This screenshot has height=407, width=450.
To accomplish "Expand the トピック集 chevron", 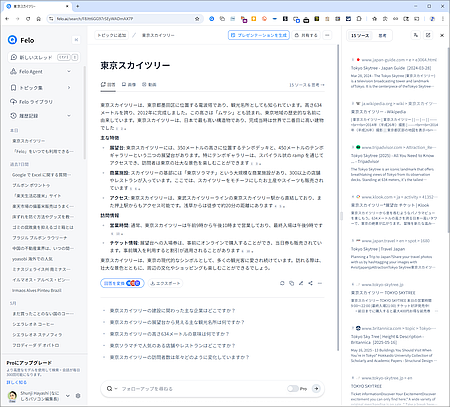I will pos(69,88).
